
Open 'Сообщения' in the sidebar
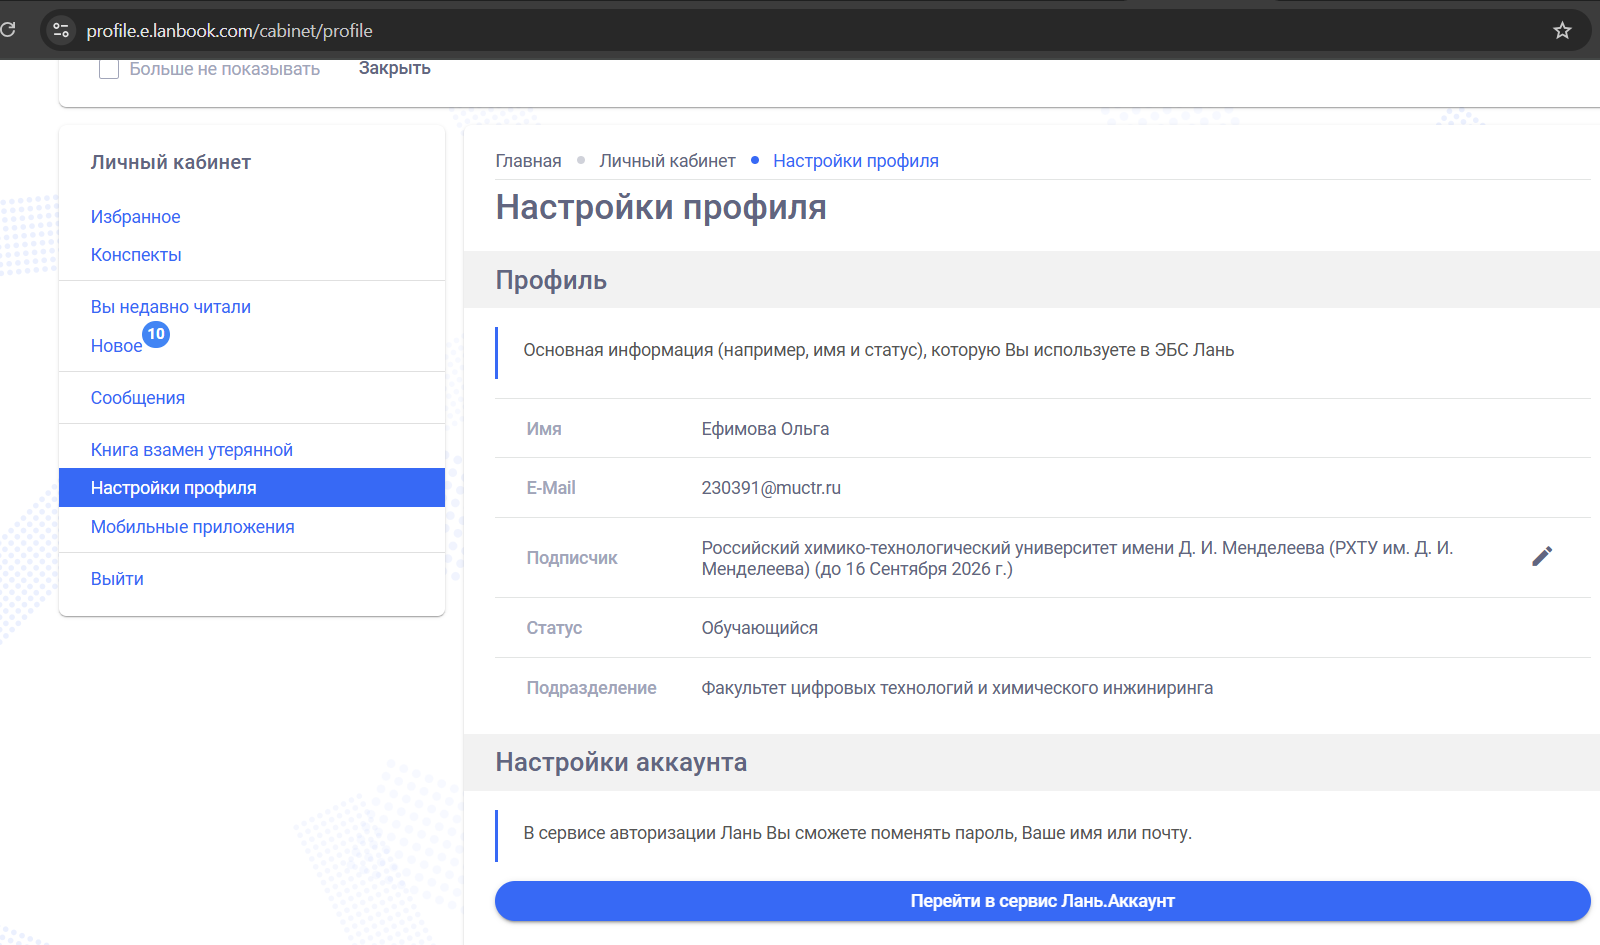pos(137,398)
